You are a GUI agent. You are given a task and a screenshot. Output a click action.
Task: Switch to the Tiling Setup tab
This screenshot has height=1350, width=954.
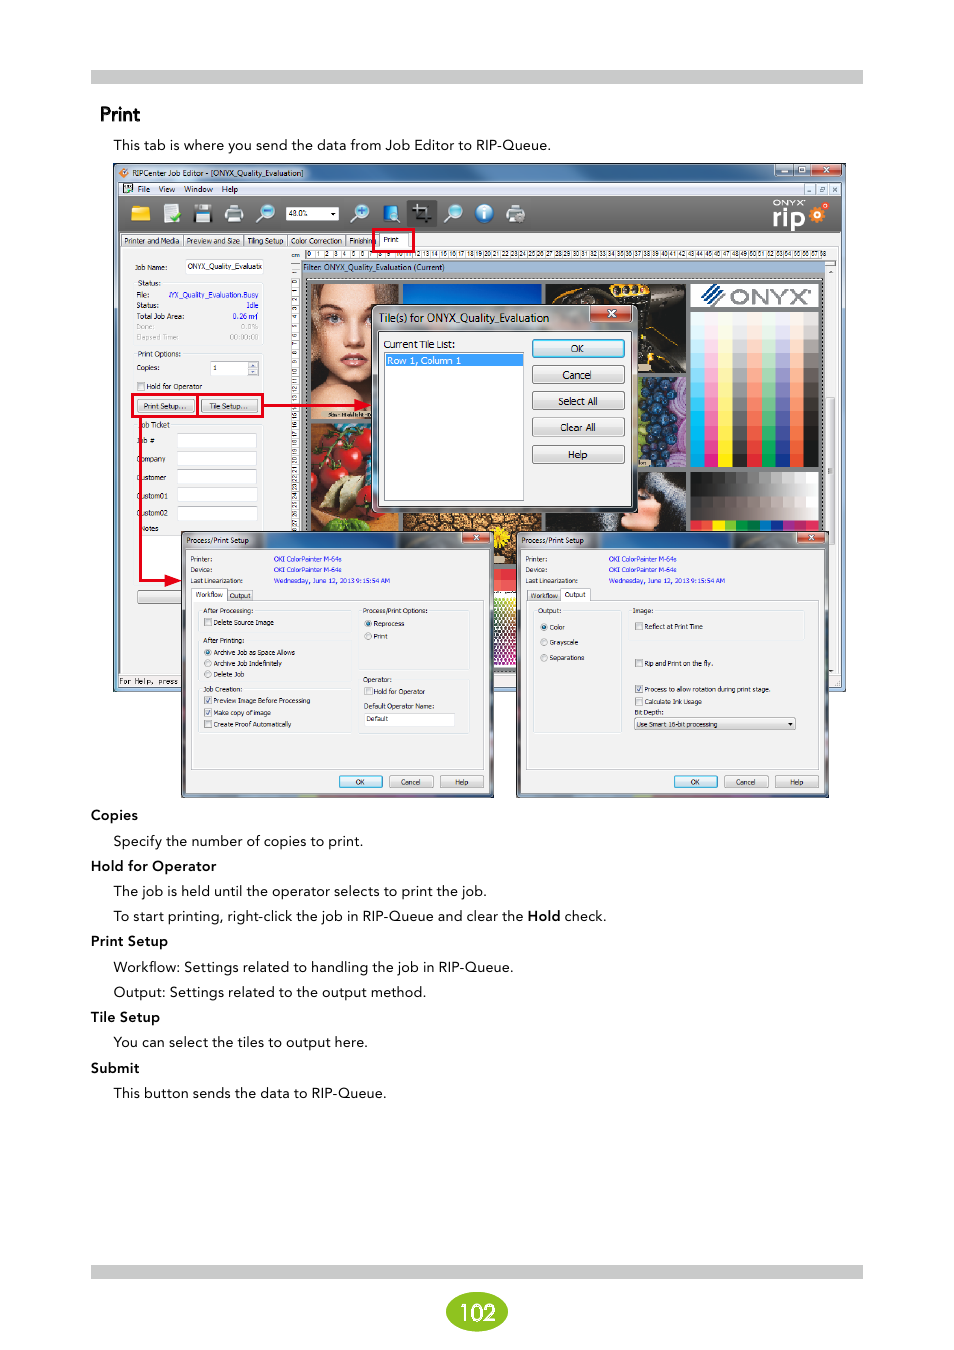[265, 241]
